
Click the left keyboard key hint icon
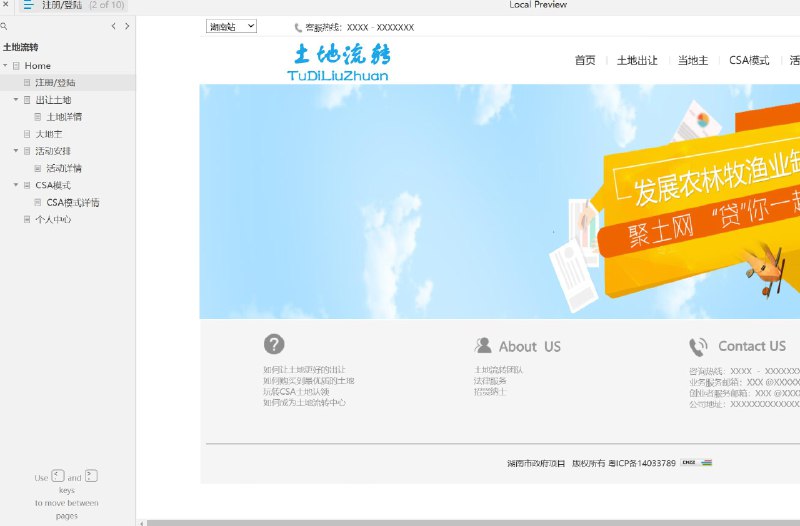58,476
